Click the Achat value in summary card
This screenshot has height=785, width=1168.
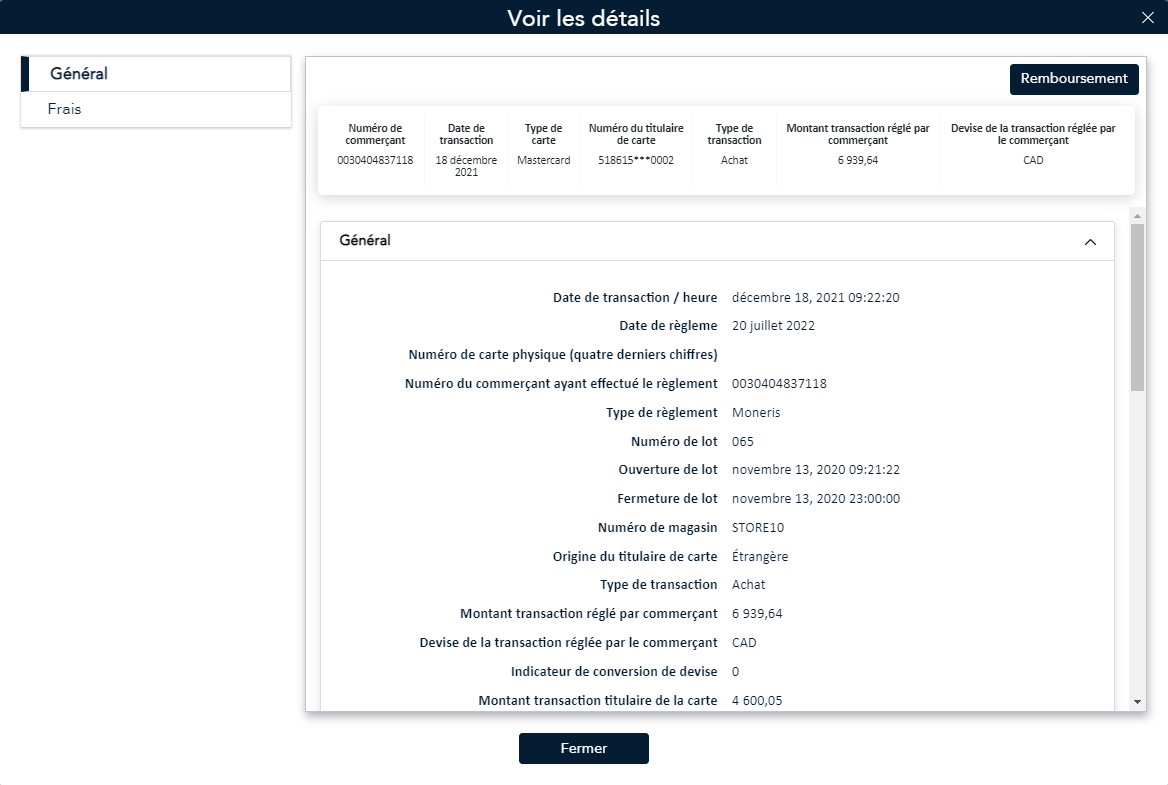tap(734, 160)
